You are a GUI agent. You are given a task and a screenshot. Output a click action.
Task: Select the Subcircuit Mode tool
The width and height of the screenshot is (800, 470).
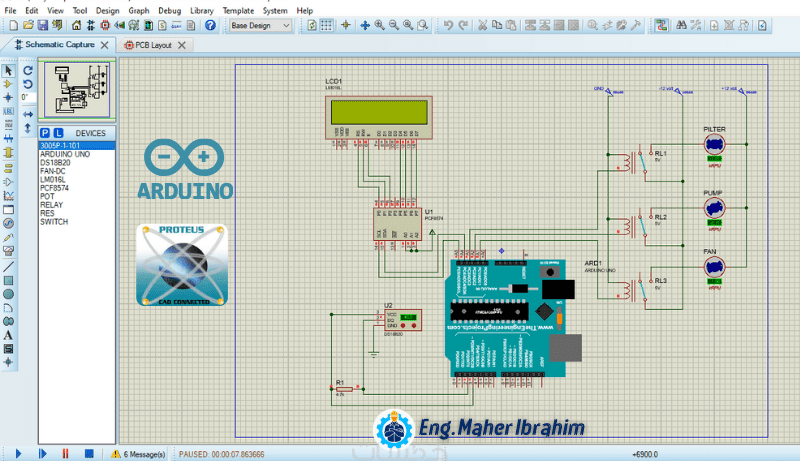(8, 152)
